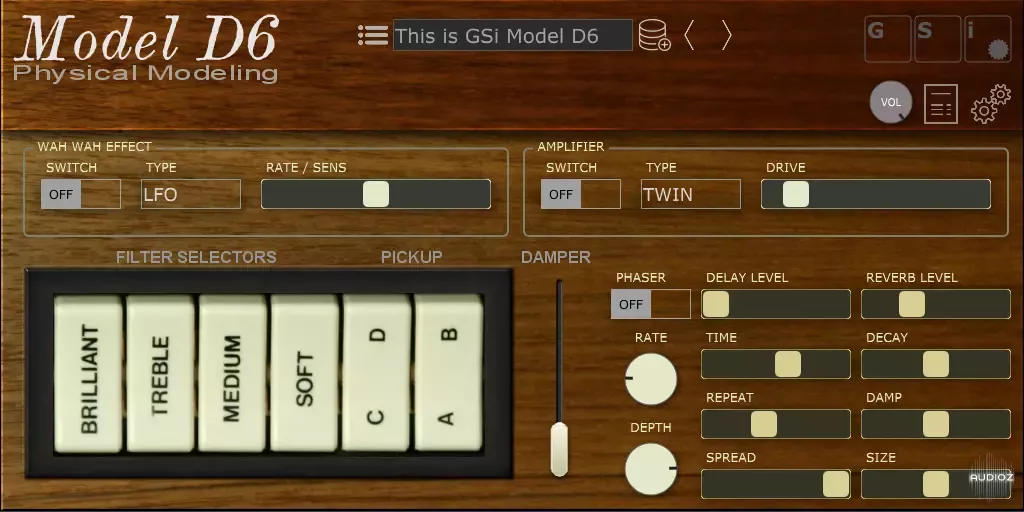Viewport: 1024px width, 512px height.
Task: Click the delay TIME slider handle
Action: [788, 364]
